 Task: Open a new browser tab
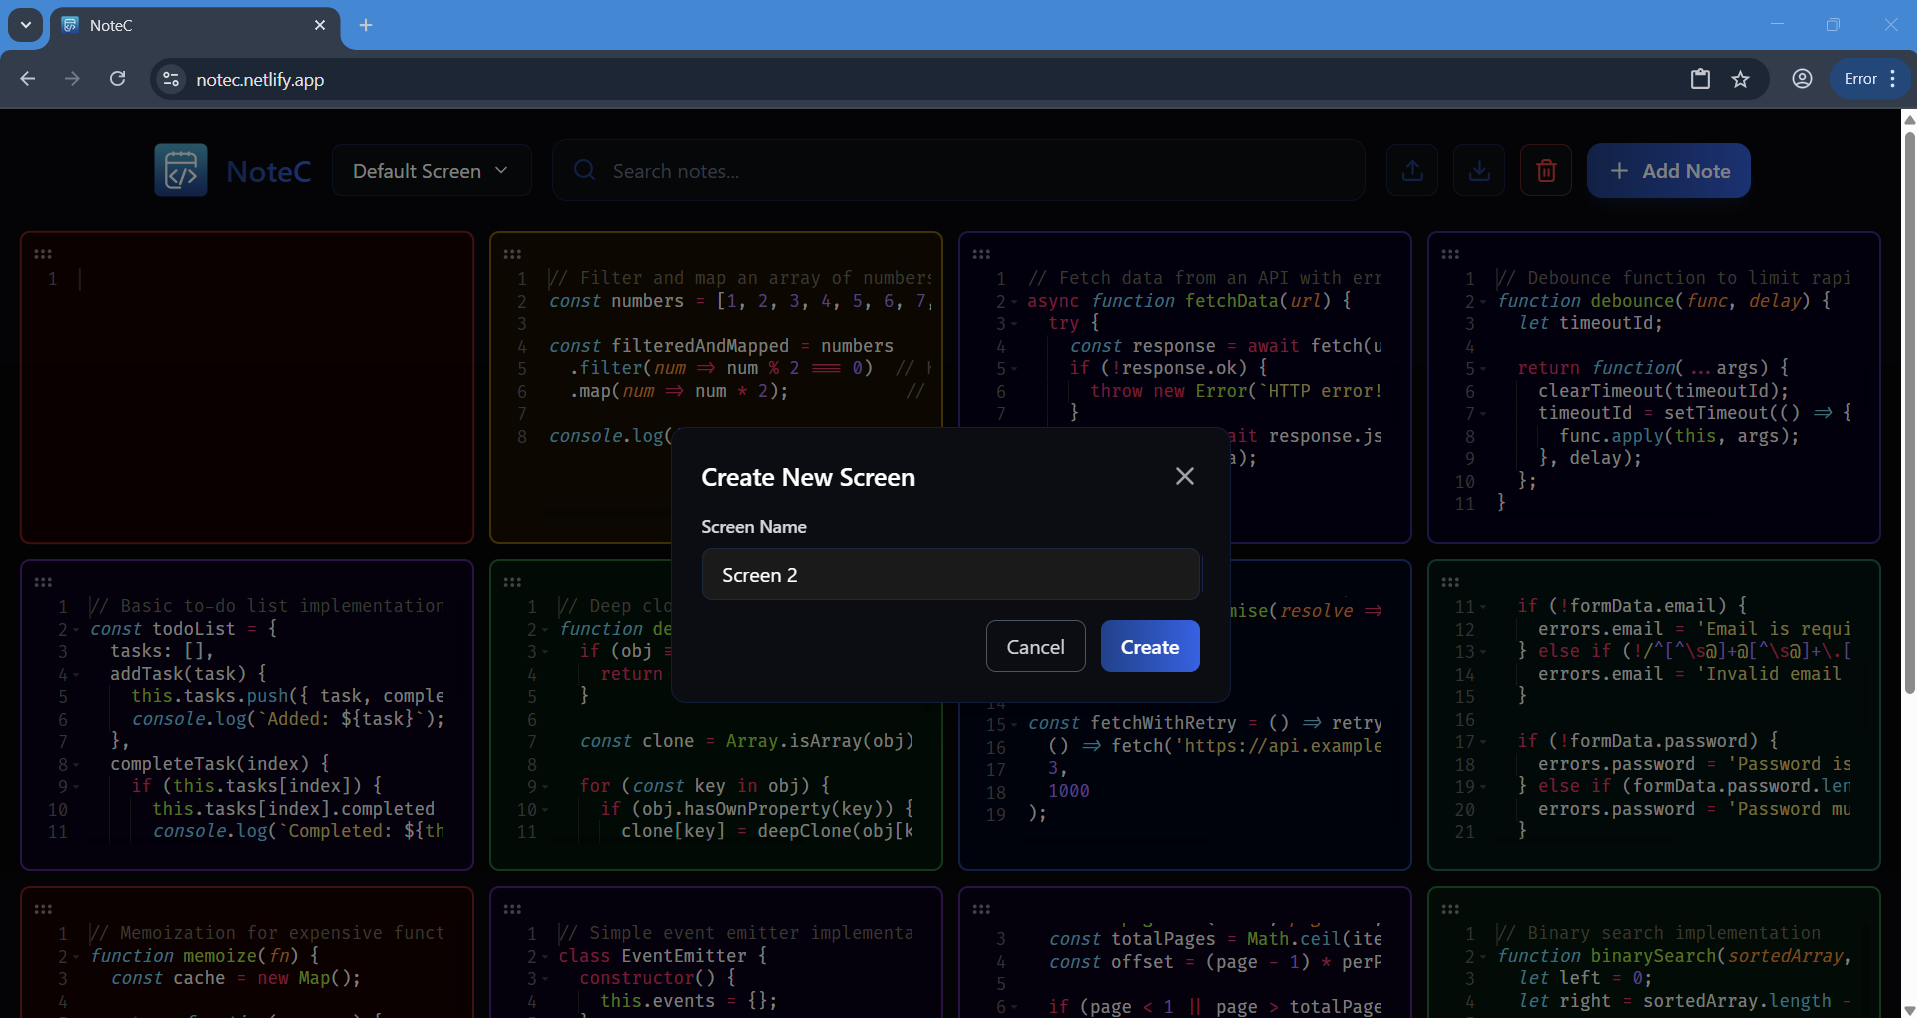pyautogui.click(x=366, y=25)
